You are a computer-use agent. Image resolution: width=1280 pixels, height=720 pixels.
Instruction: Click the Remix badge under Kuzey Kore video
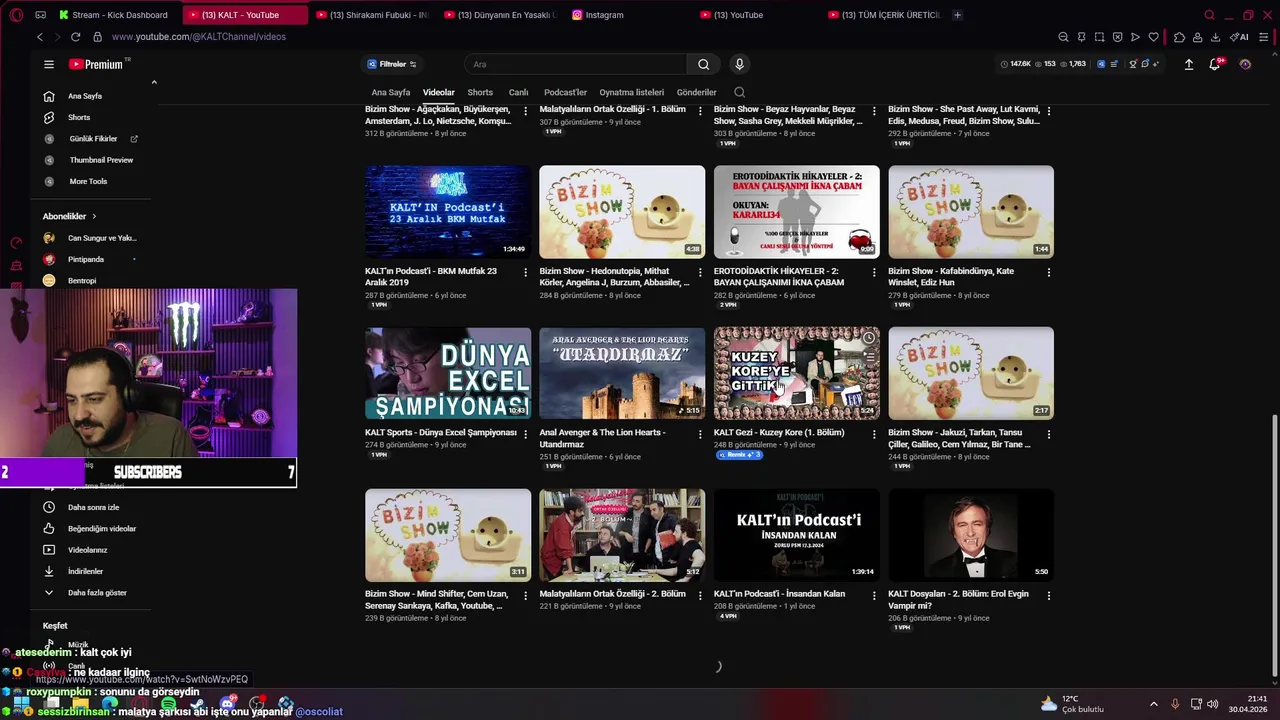coord(740,455)
